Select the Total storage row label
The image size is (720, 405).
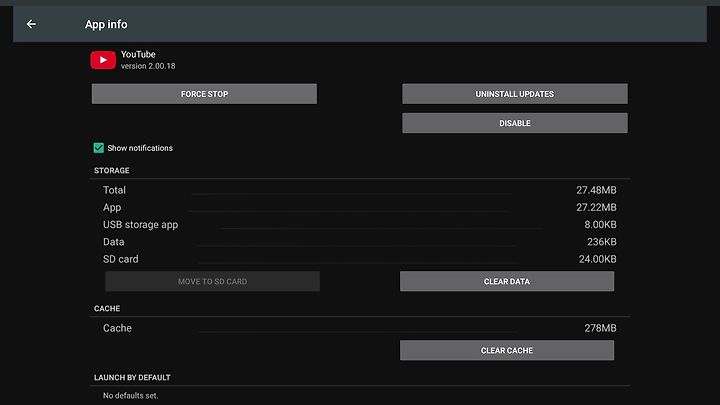point(114,190)
